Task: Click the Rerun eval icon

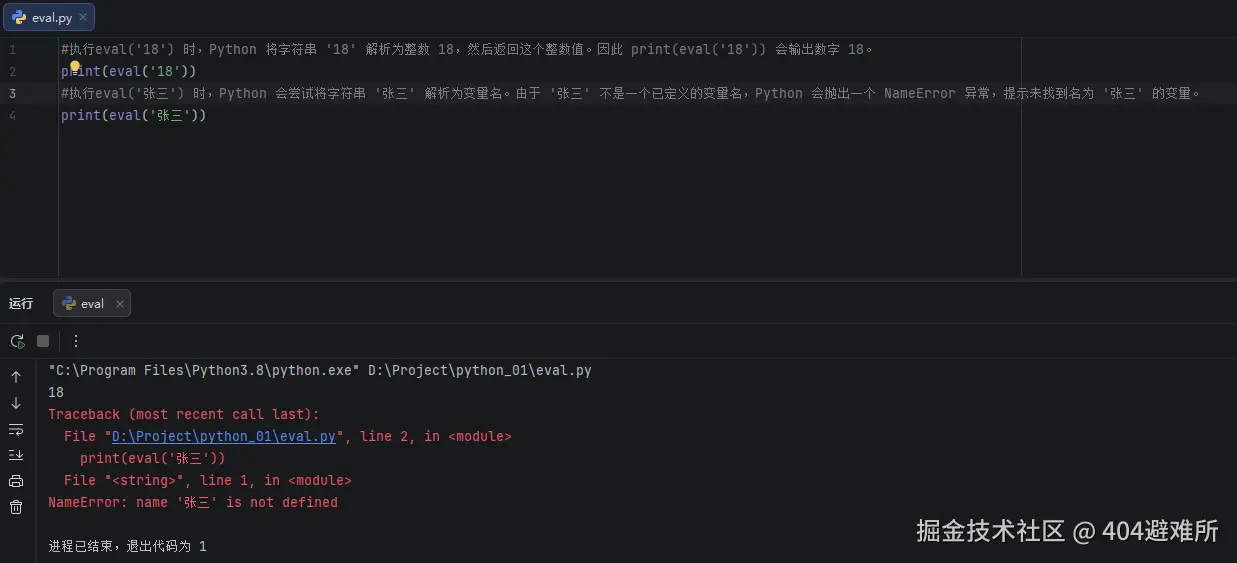Action: tap(17, 341)
